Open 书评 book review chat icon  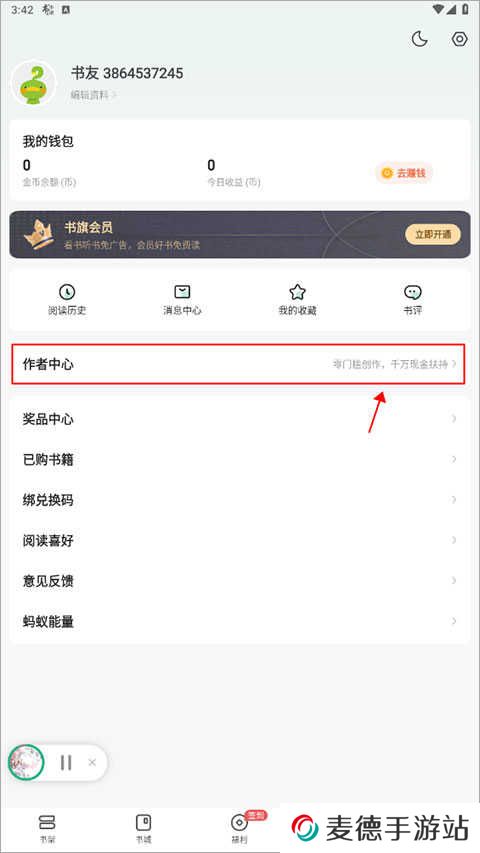pyautogui.click(x=413, y=300)
